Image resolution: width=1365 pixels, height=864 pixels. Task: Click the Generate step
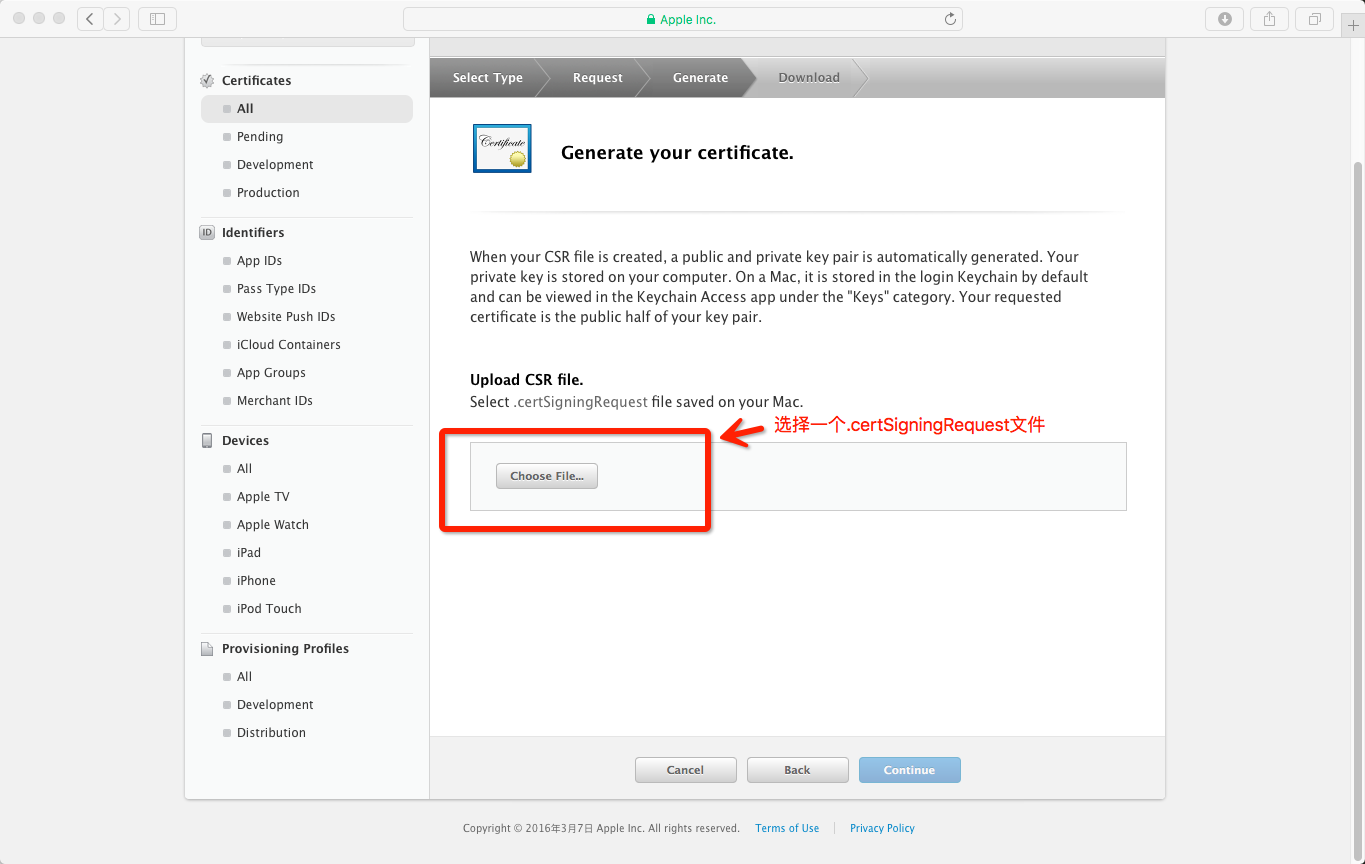coord(700,78)
